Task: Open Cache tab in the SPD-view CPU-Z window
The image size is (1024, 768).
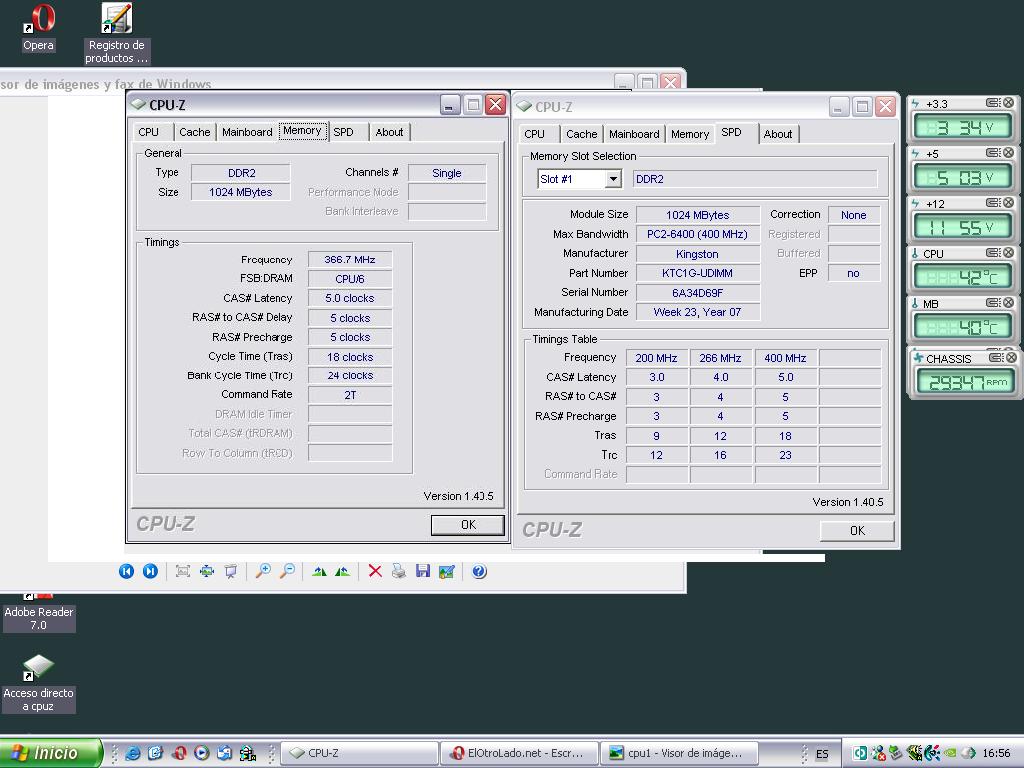Action: [x=581, y=134]
